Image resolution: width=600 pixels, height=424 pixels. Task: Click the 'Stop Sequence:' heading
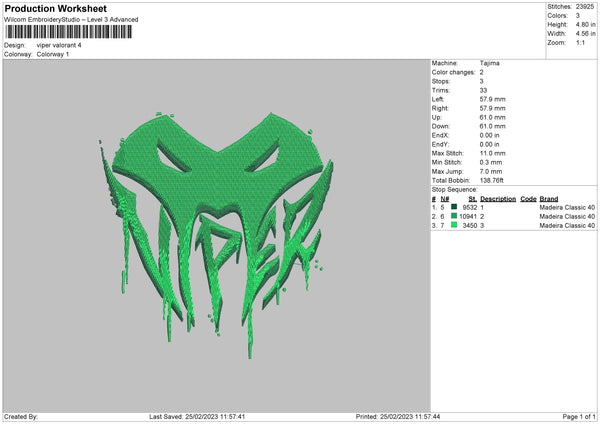pos(455,190)
